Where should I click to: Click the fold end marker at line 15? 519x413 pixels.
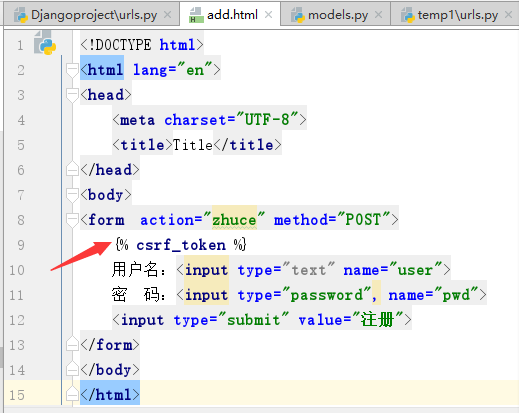(72, 394)
